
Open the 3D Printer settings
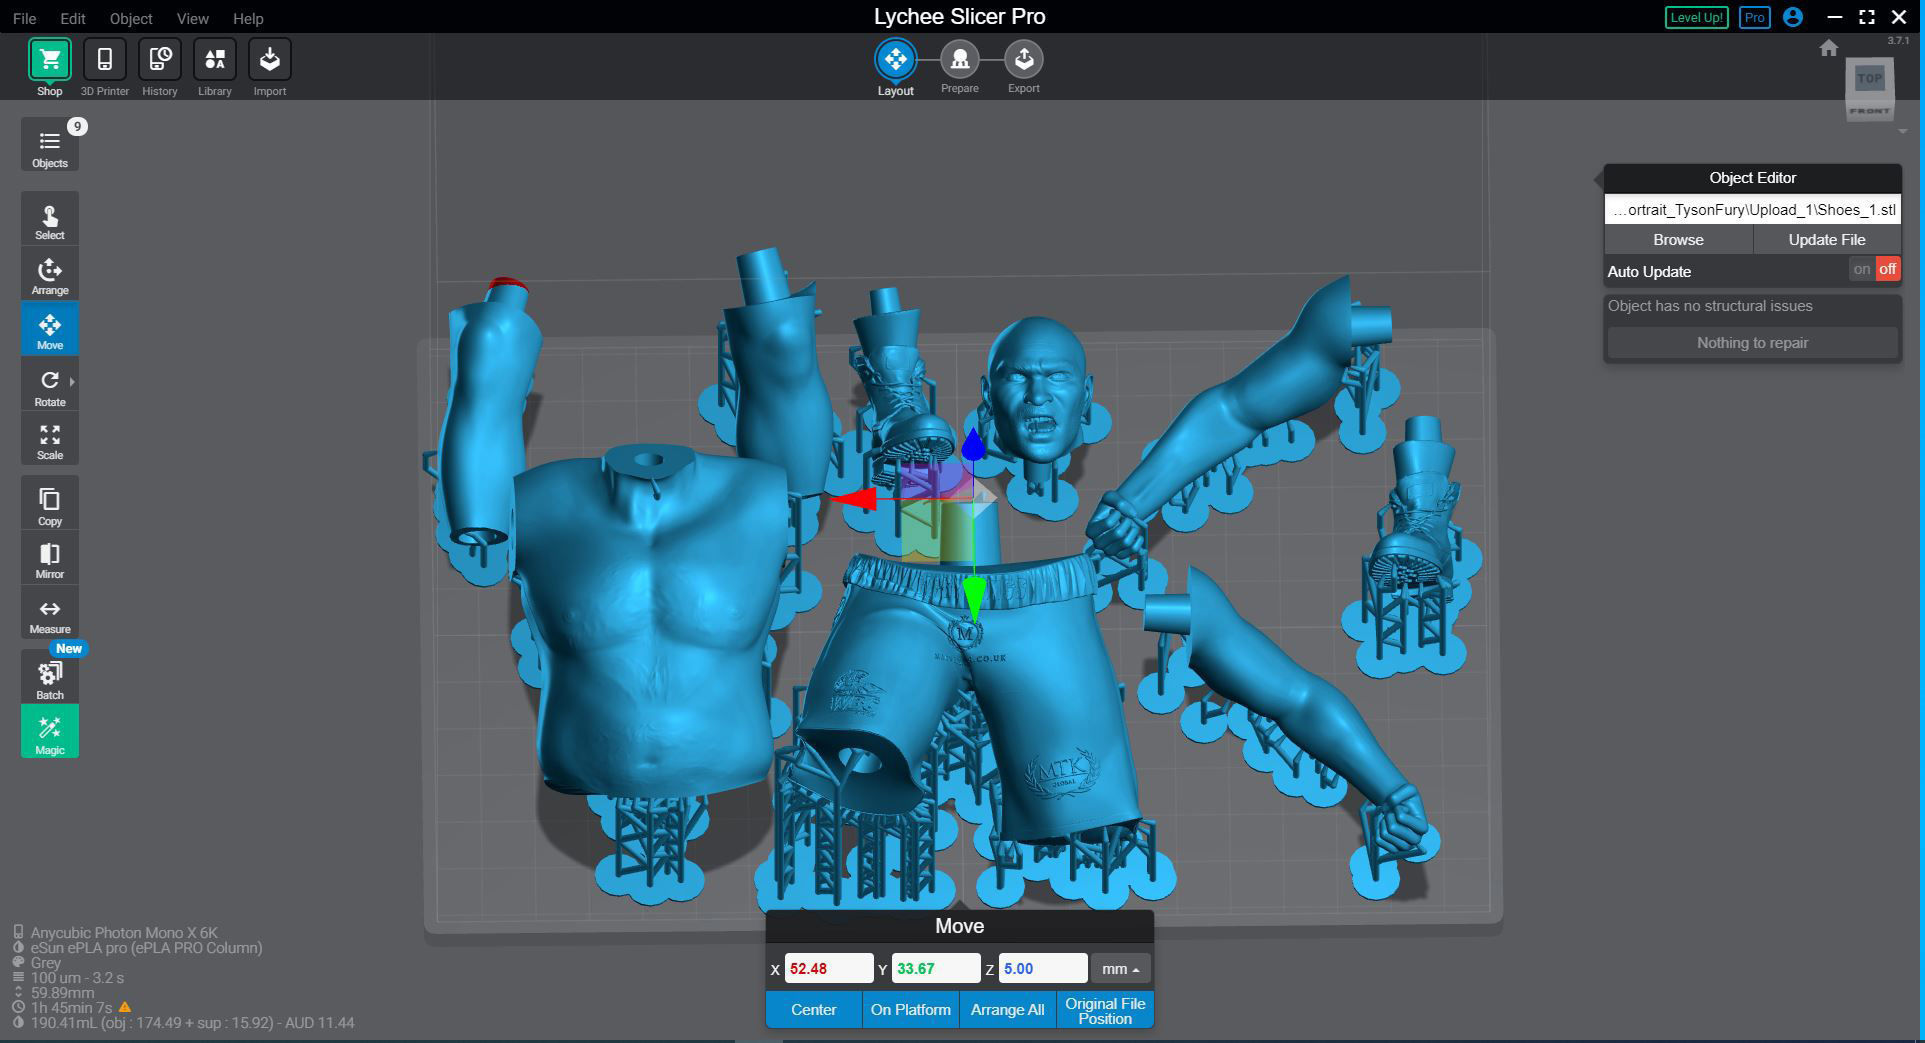point(104,60)
